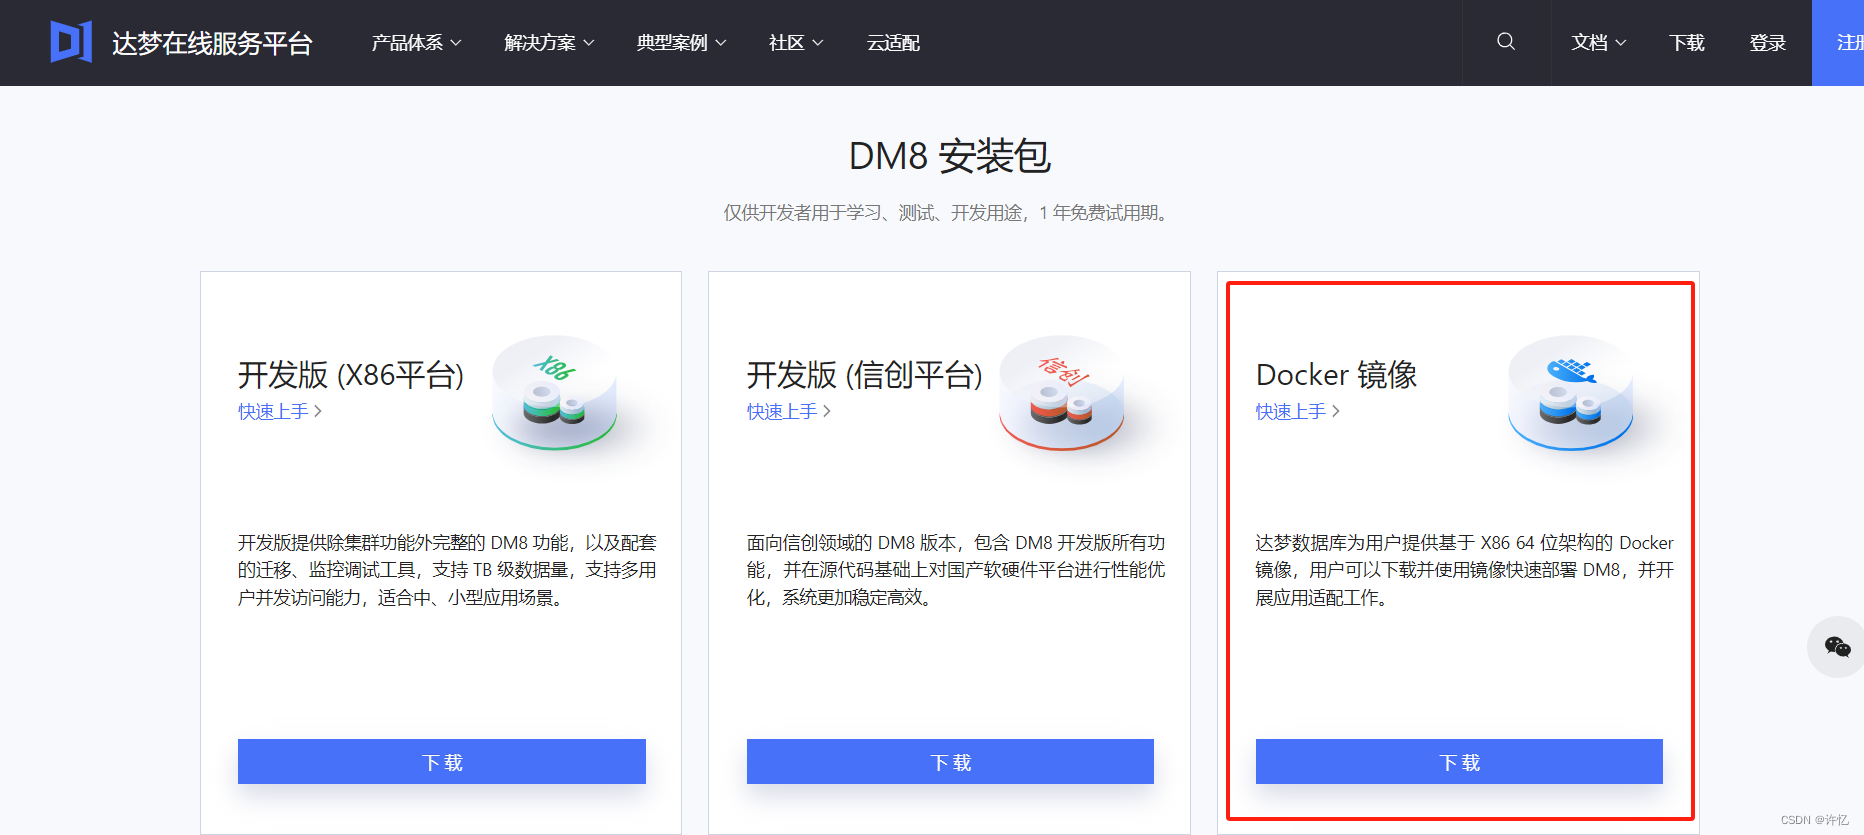Click the 开发版 (X86平台) heading
This screenshot has width=1864, height=835.
point(351,375)
